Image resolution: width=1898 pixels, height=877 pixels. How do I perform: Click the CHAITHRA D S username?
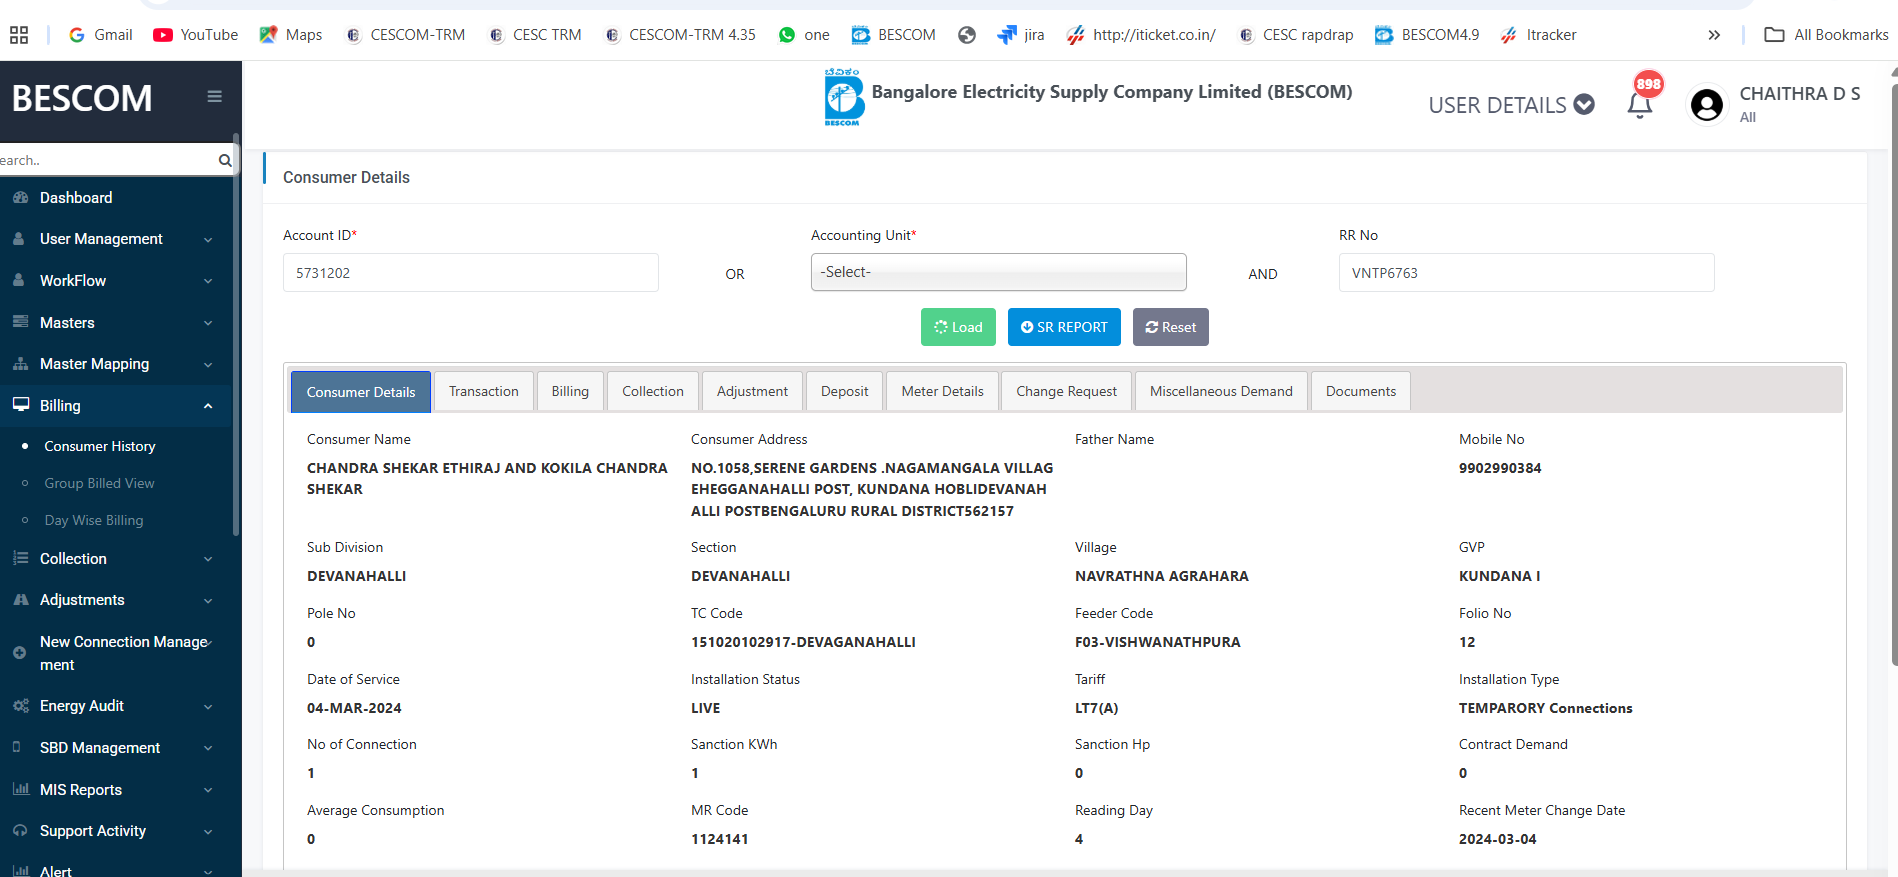[1800, 93]
